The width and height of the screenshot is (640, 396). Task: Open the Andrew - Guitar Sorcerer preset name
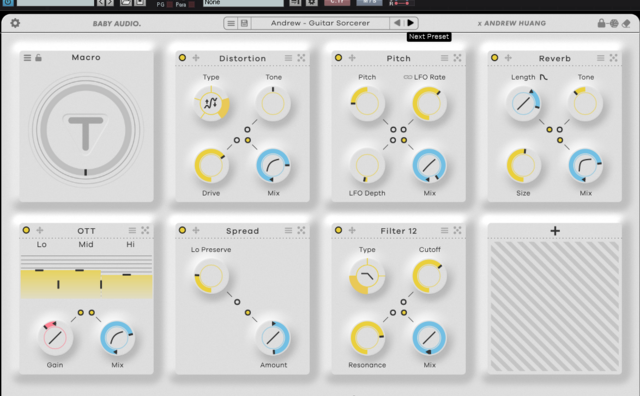[320, 23]
